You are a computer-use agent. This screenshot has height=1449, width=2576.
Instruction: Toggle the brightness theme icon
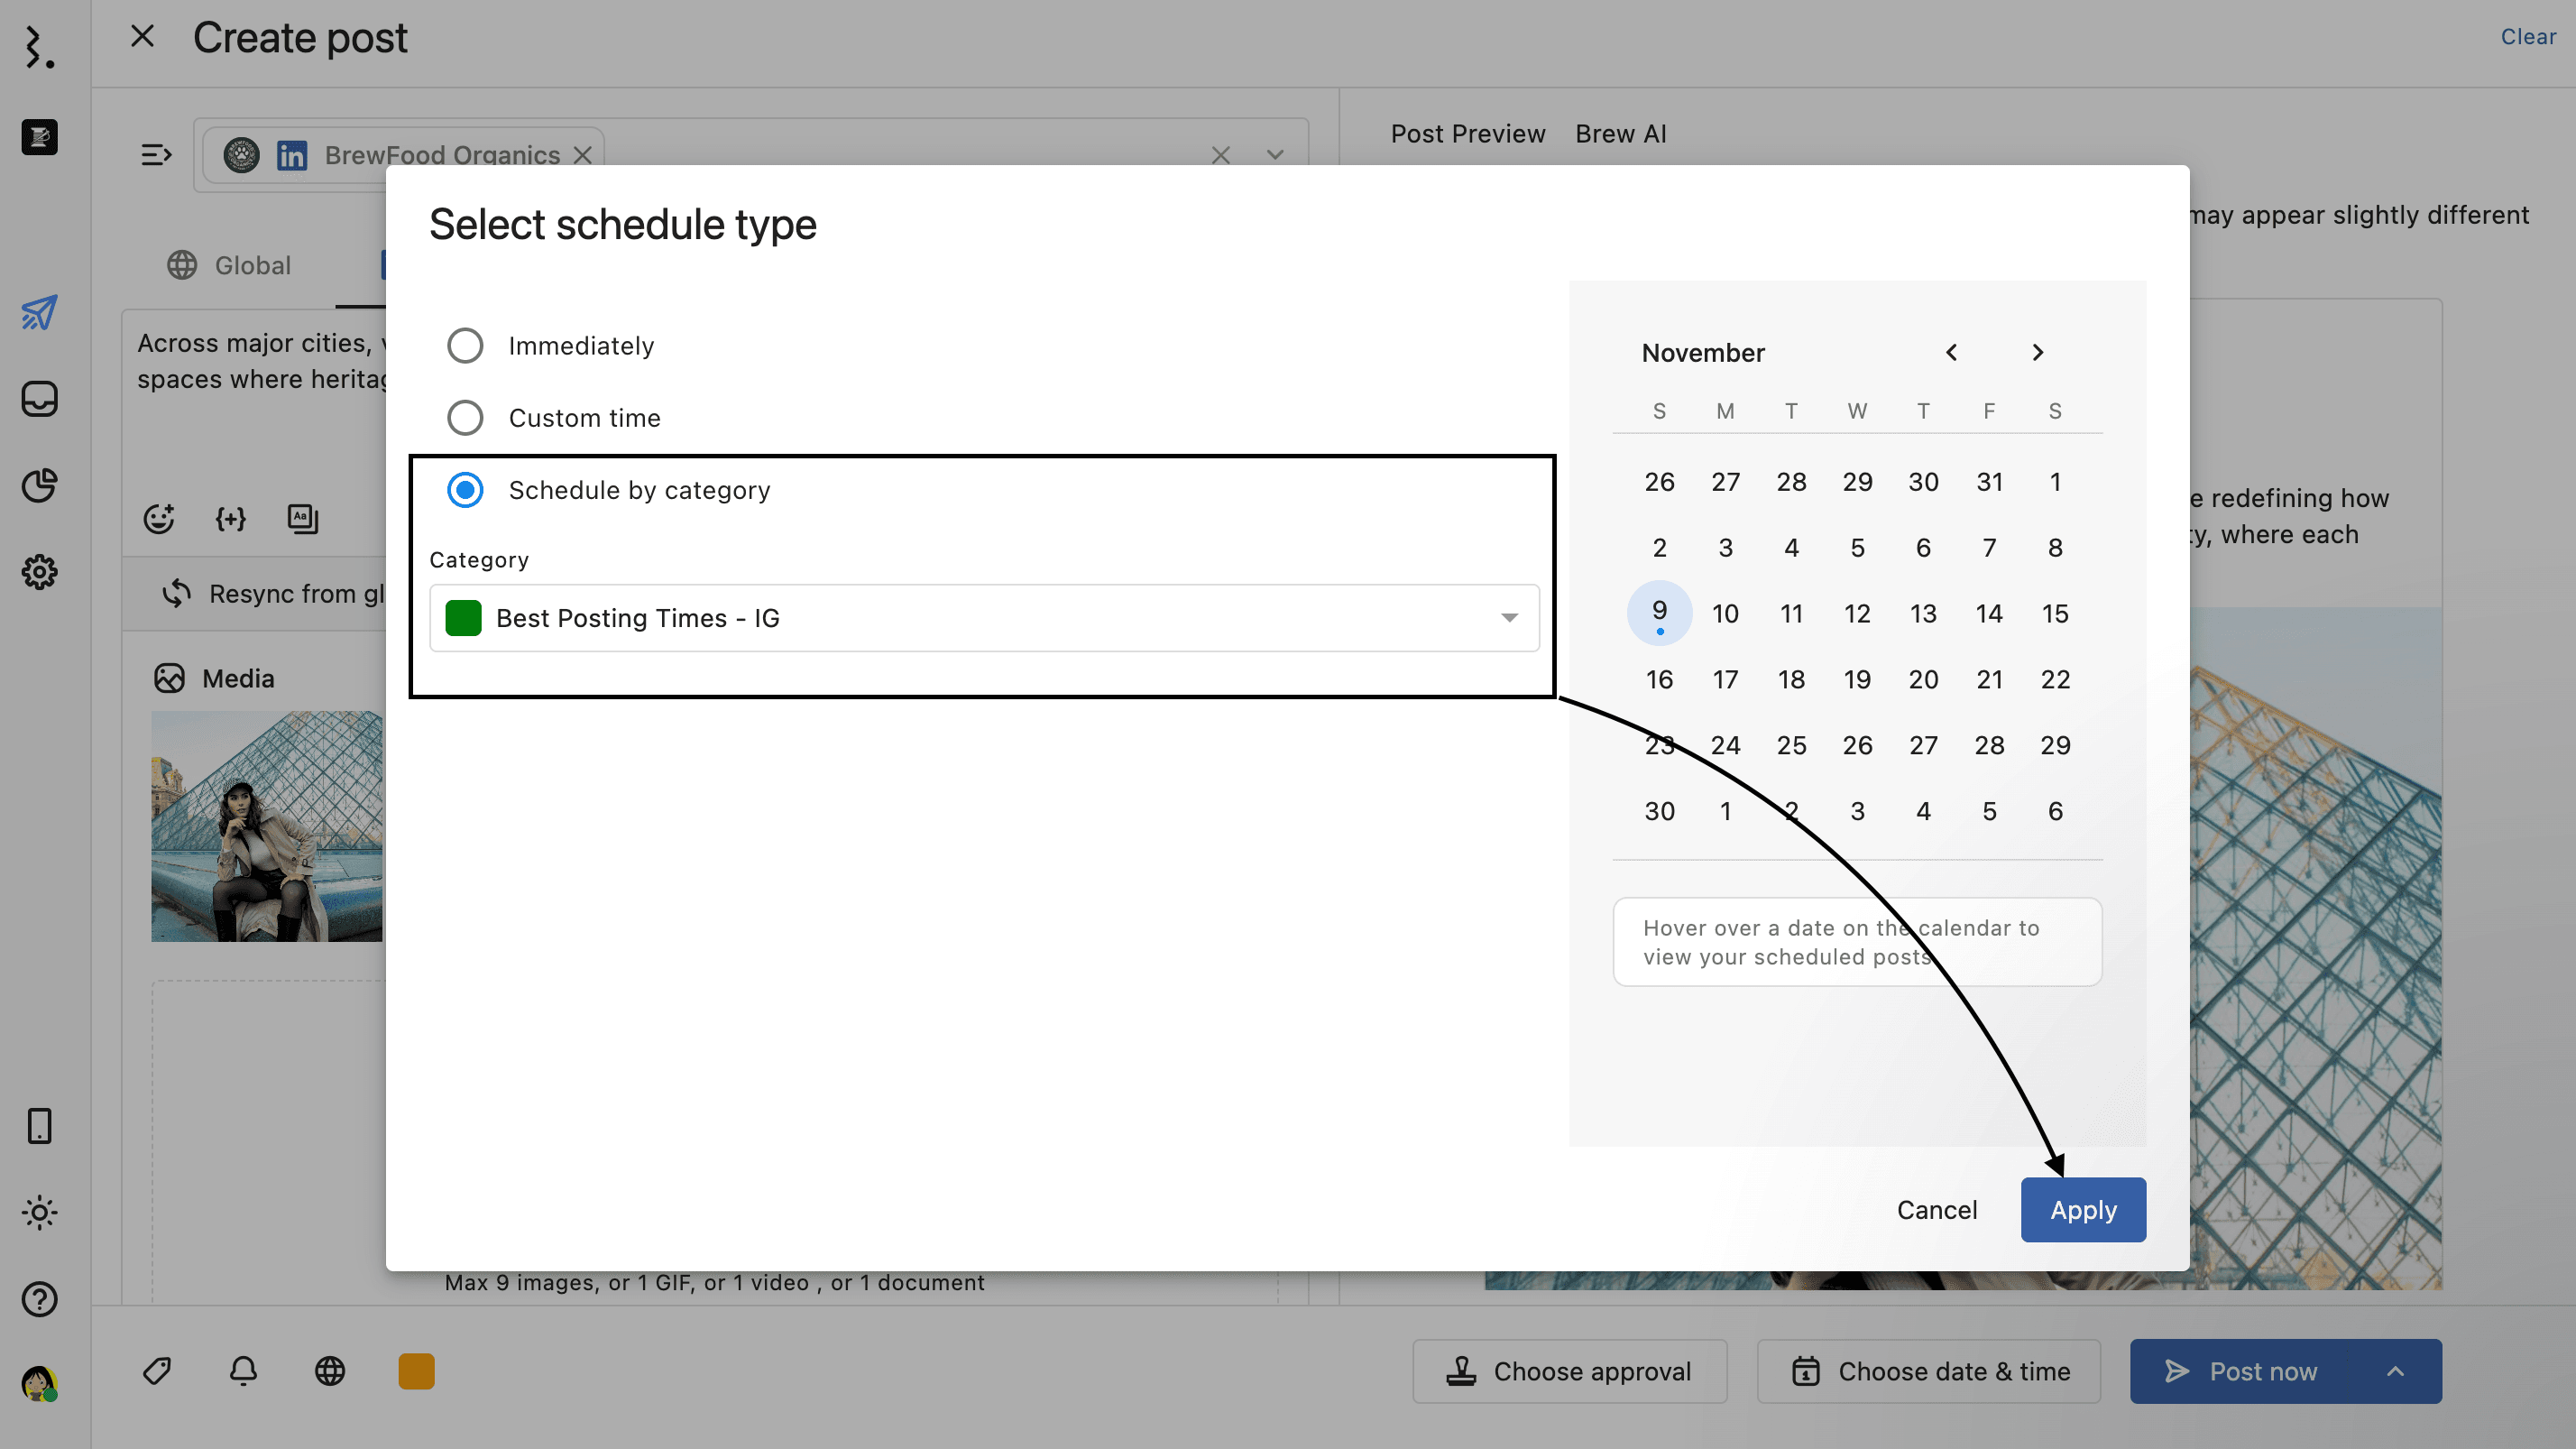tap(39, 1212)
